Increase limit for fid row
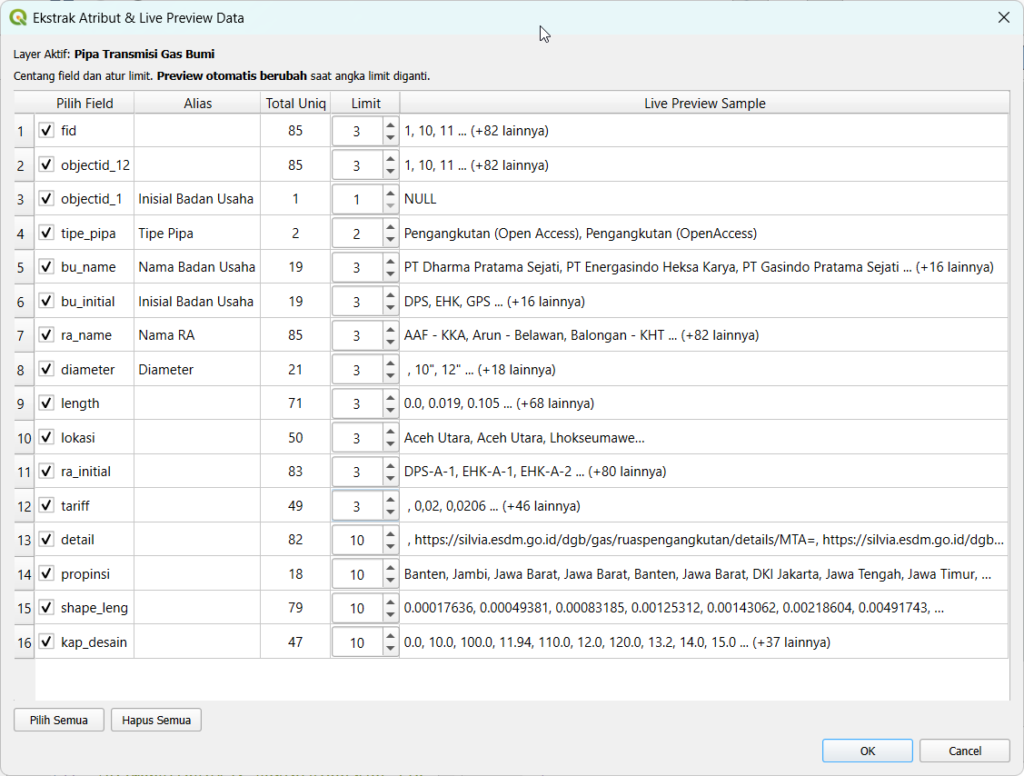Screen dimensions: 1024x776 click(x=390, y=124)
